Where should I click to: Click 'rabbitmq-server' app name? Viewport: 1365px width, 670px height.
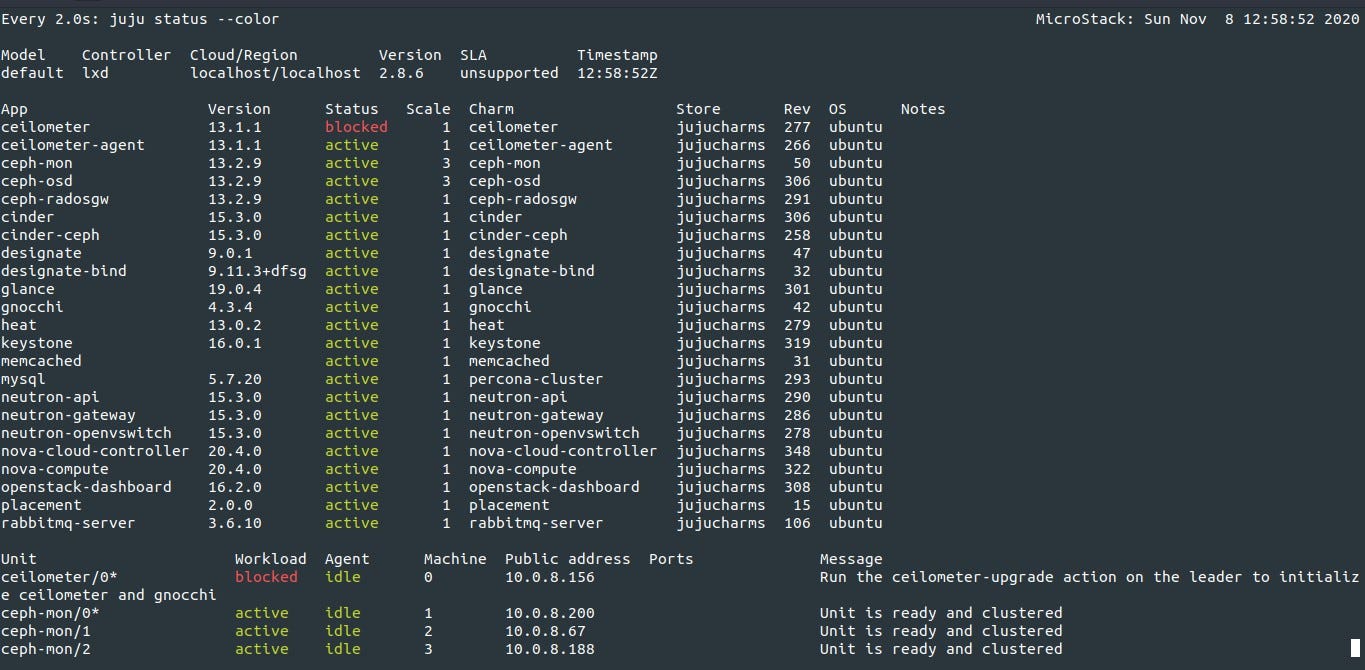click(68, 523)
